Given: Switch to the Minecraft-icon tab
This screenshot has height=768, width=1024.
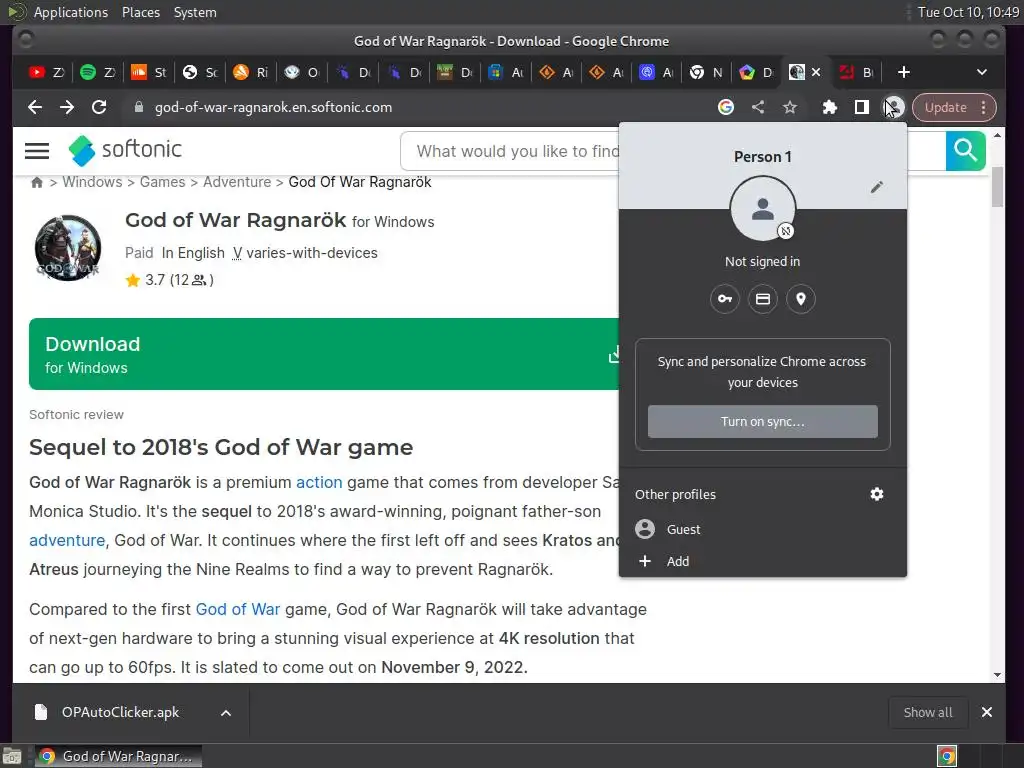Looking at the screenshot, I should (x=455, y=72).
